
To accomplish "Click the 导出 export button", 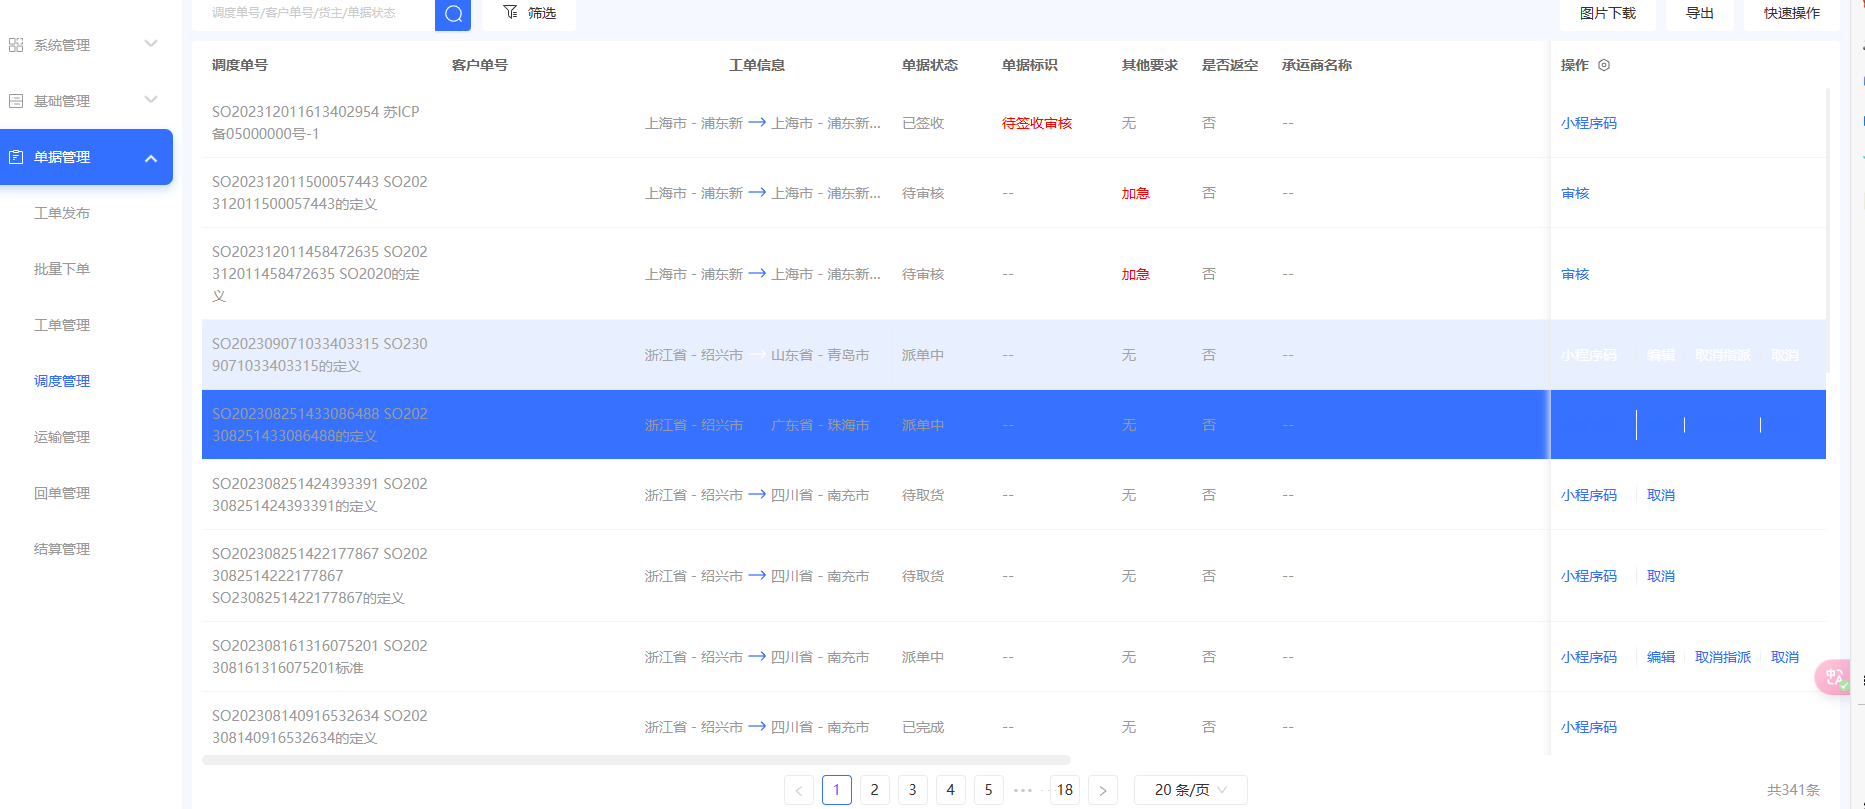I will [x=1700, y=14].
